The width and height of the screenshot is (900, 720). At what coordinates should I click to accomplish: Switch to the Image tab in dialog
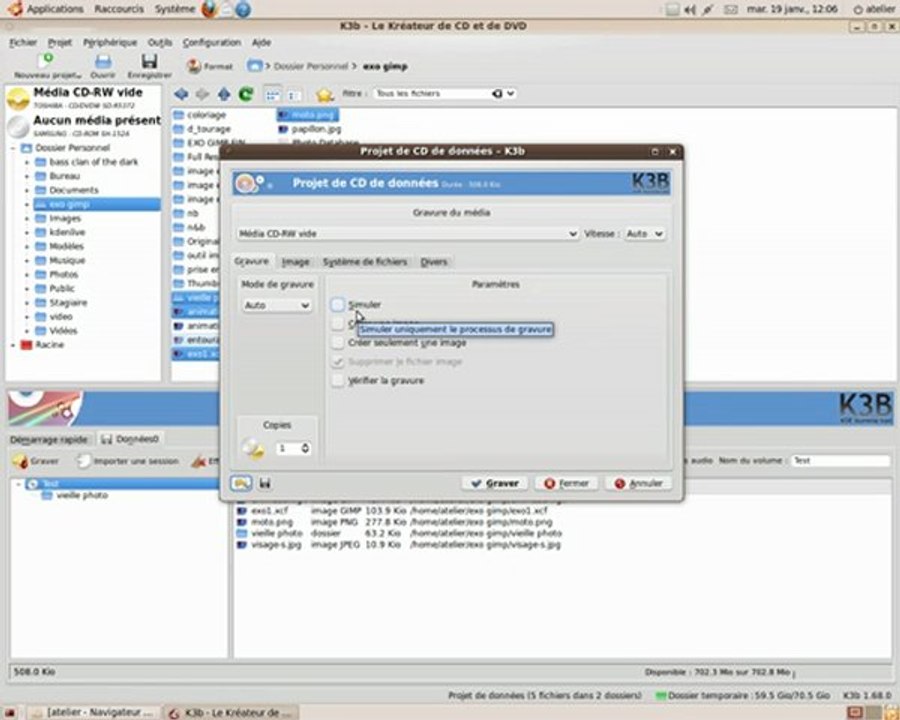(296, 262)
